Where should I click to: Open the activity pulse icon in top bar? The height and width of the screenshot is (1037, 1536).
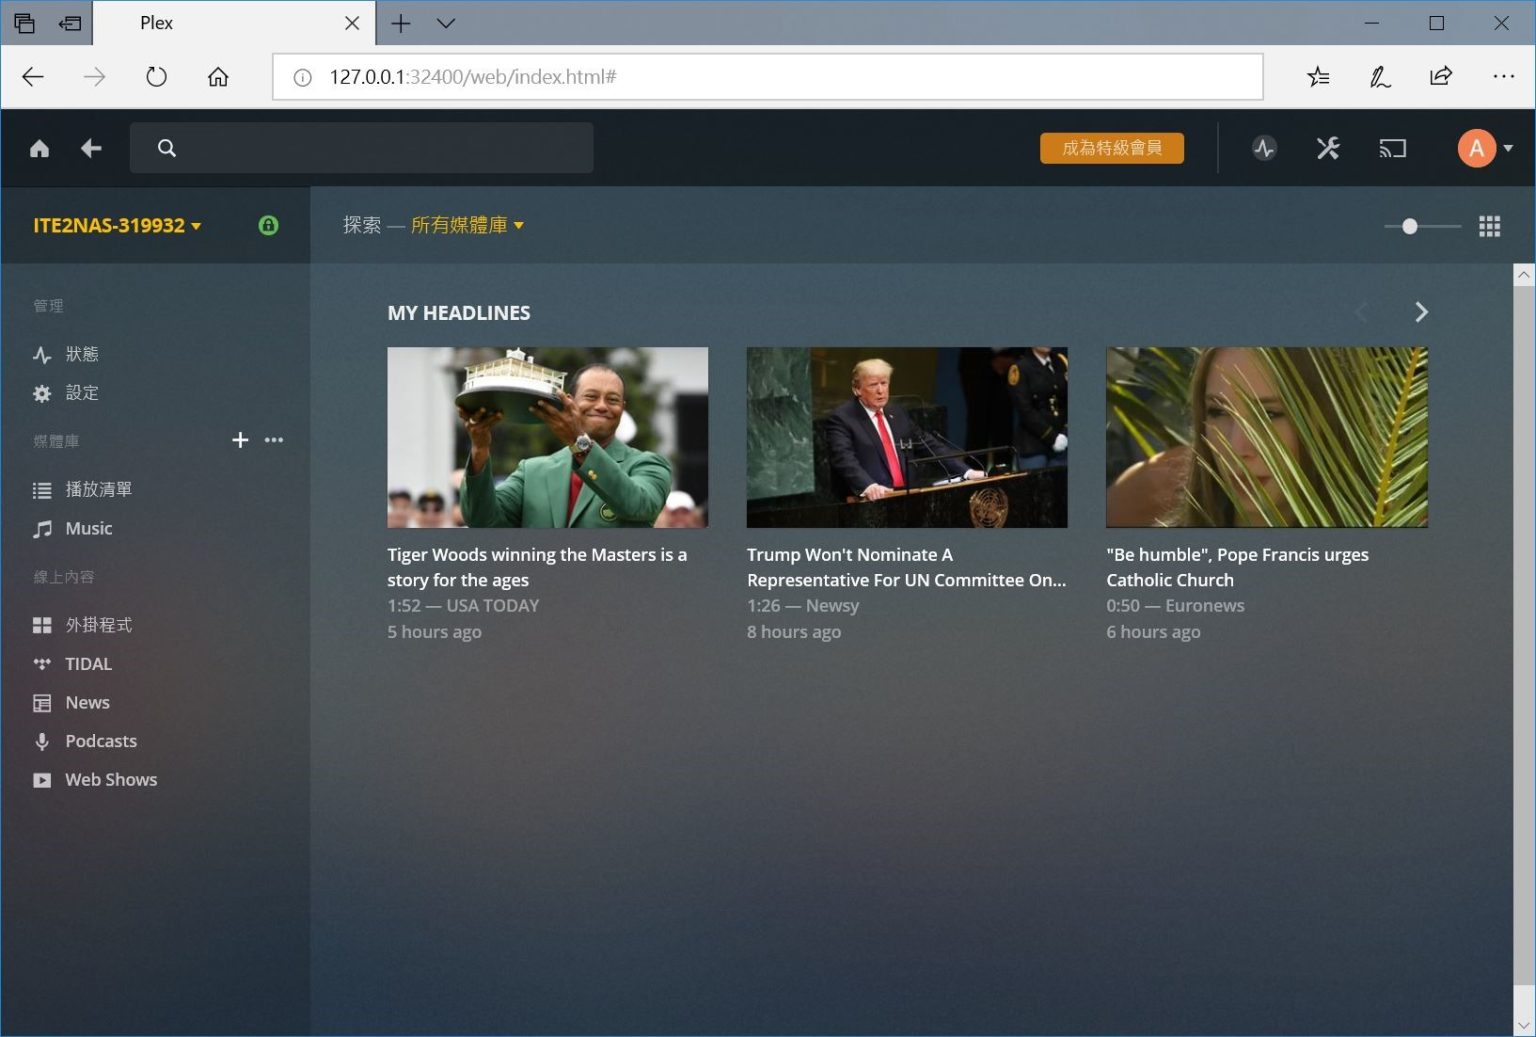coord(1264,149)
